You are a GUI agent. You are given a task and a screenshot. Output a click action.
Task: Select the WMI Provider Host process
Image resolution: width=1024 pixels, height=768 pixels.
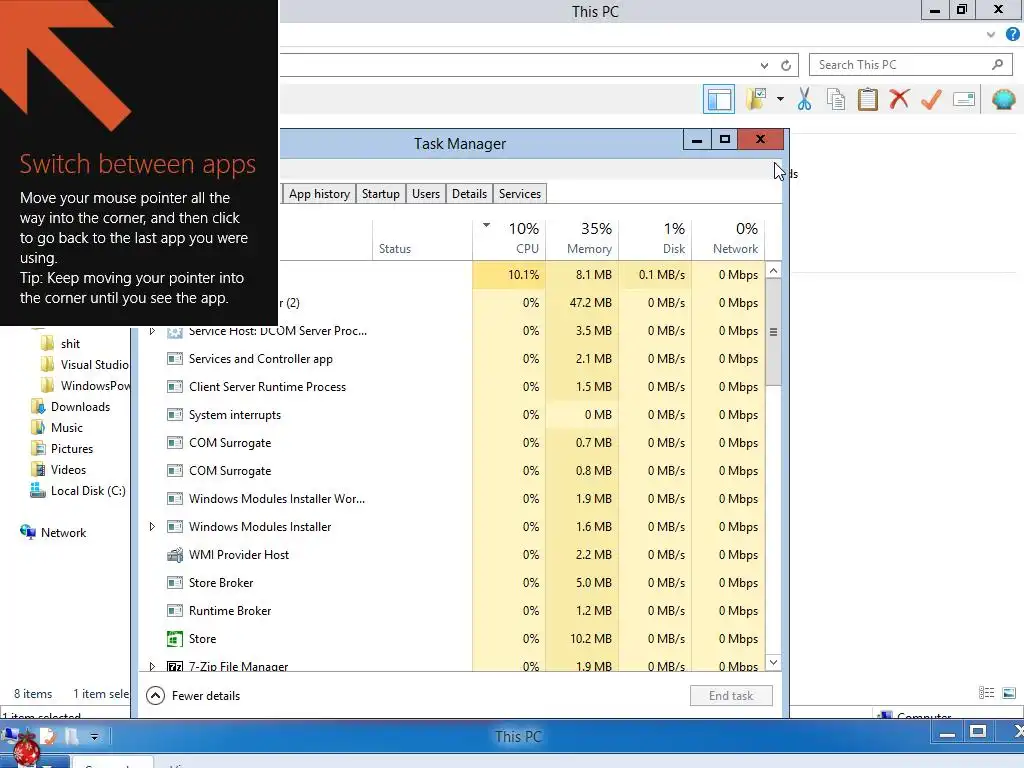click(x=452, y=554)
